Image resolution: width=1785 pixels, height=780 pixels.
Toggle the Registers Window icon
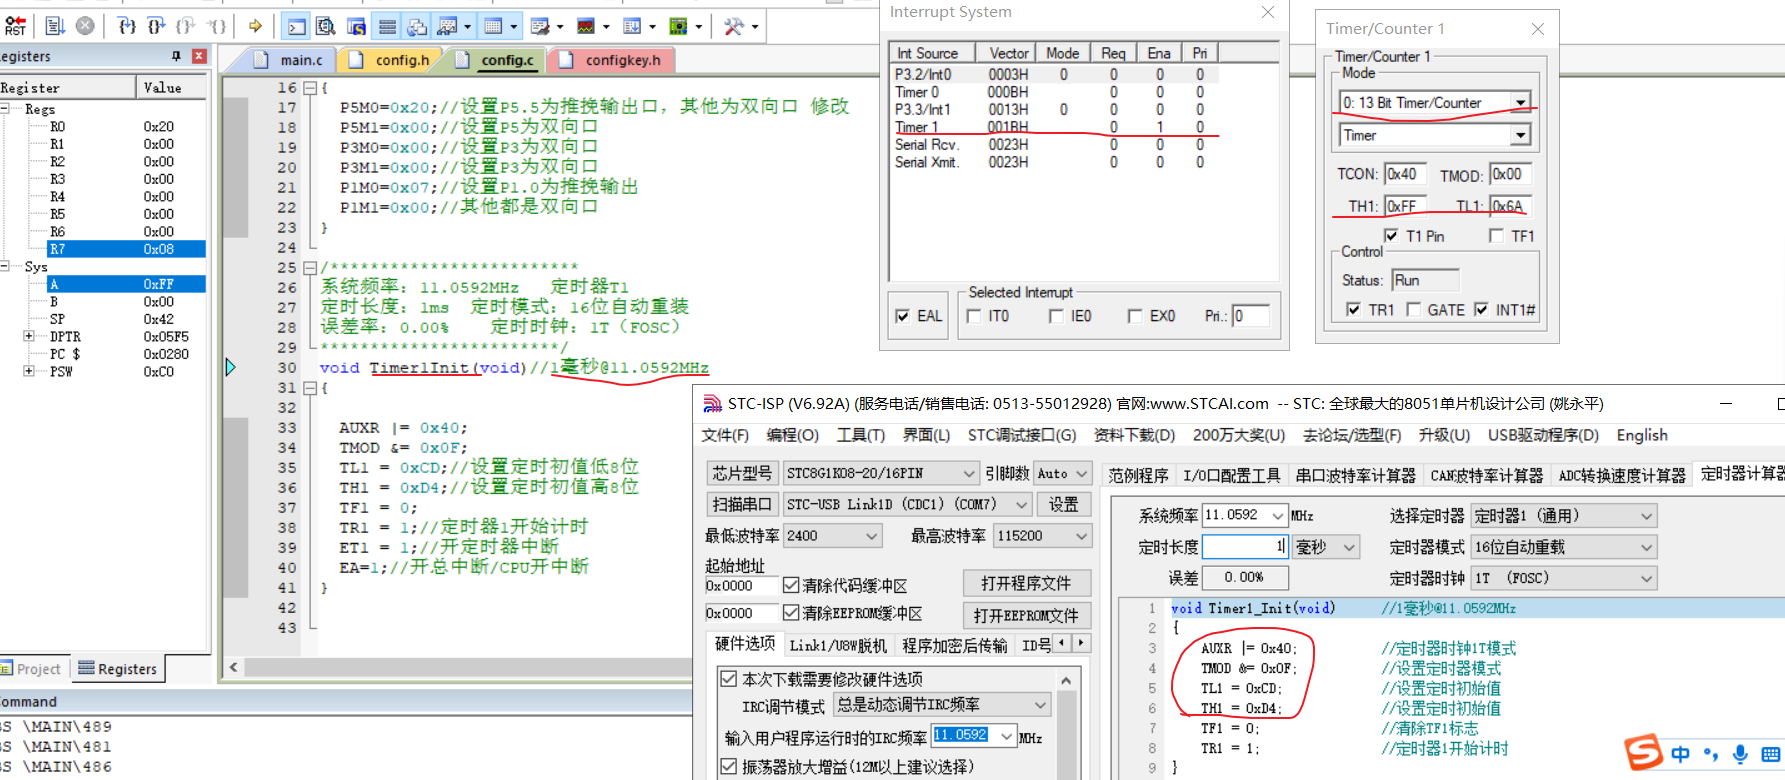(387, 26)
